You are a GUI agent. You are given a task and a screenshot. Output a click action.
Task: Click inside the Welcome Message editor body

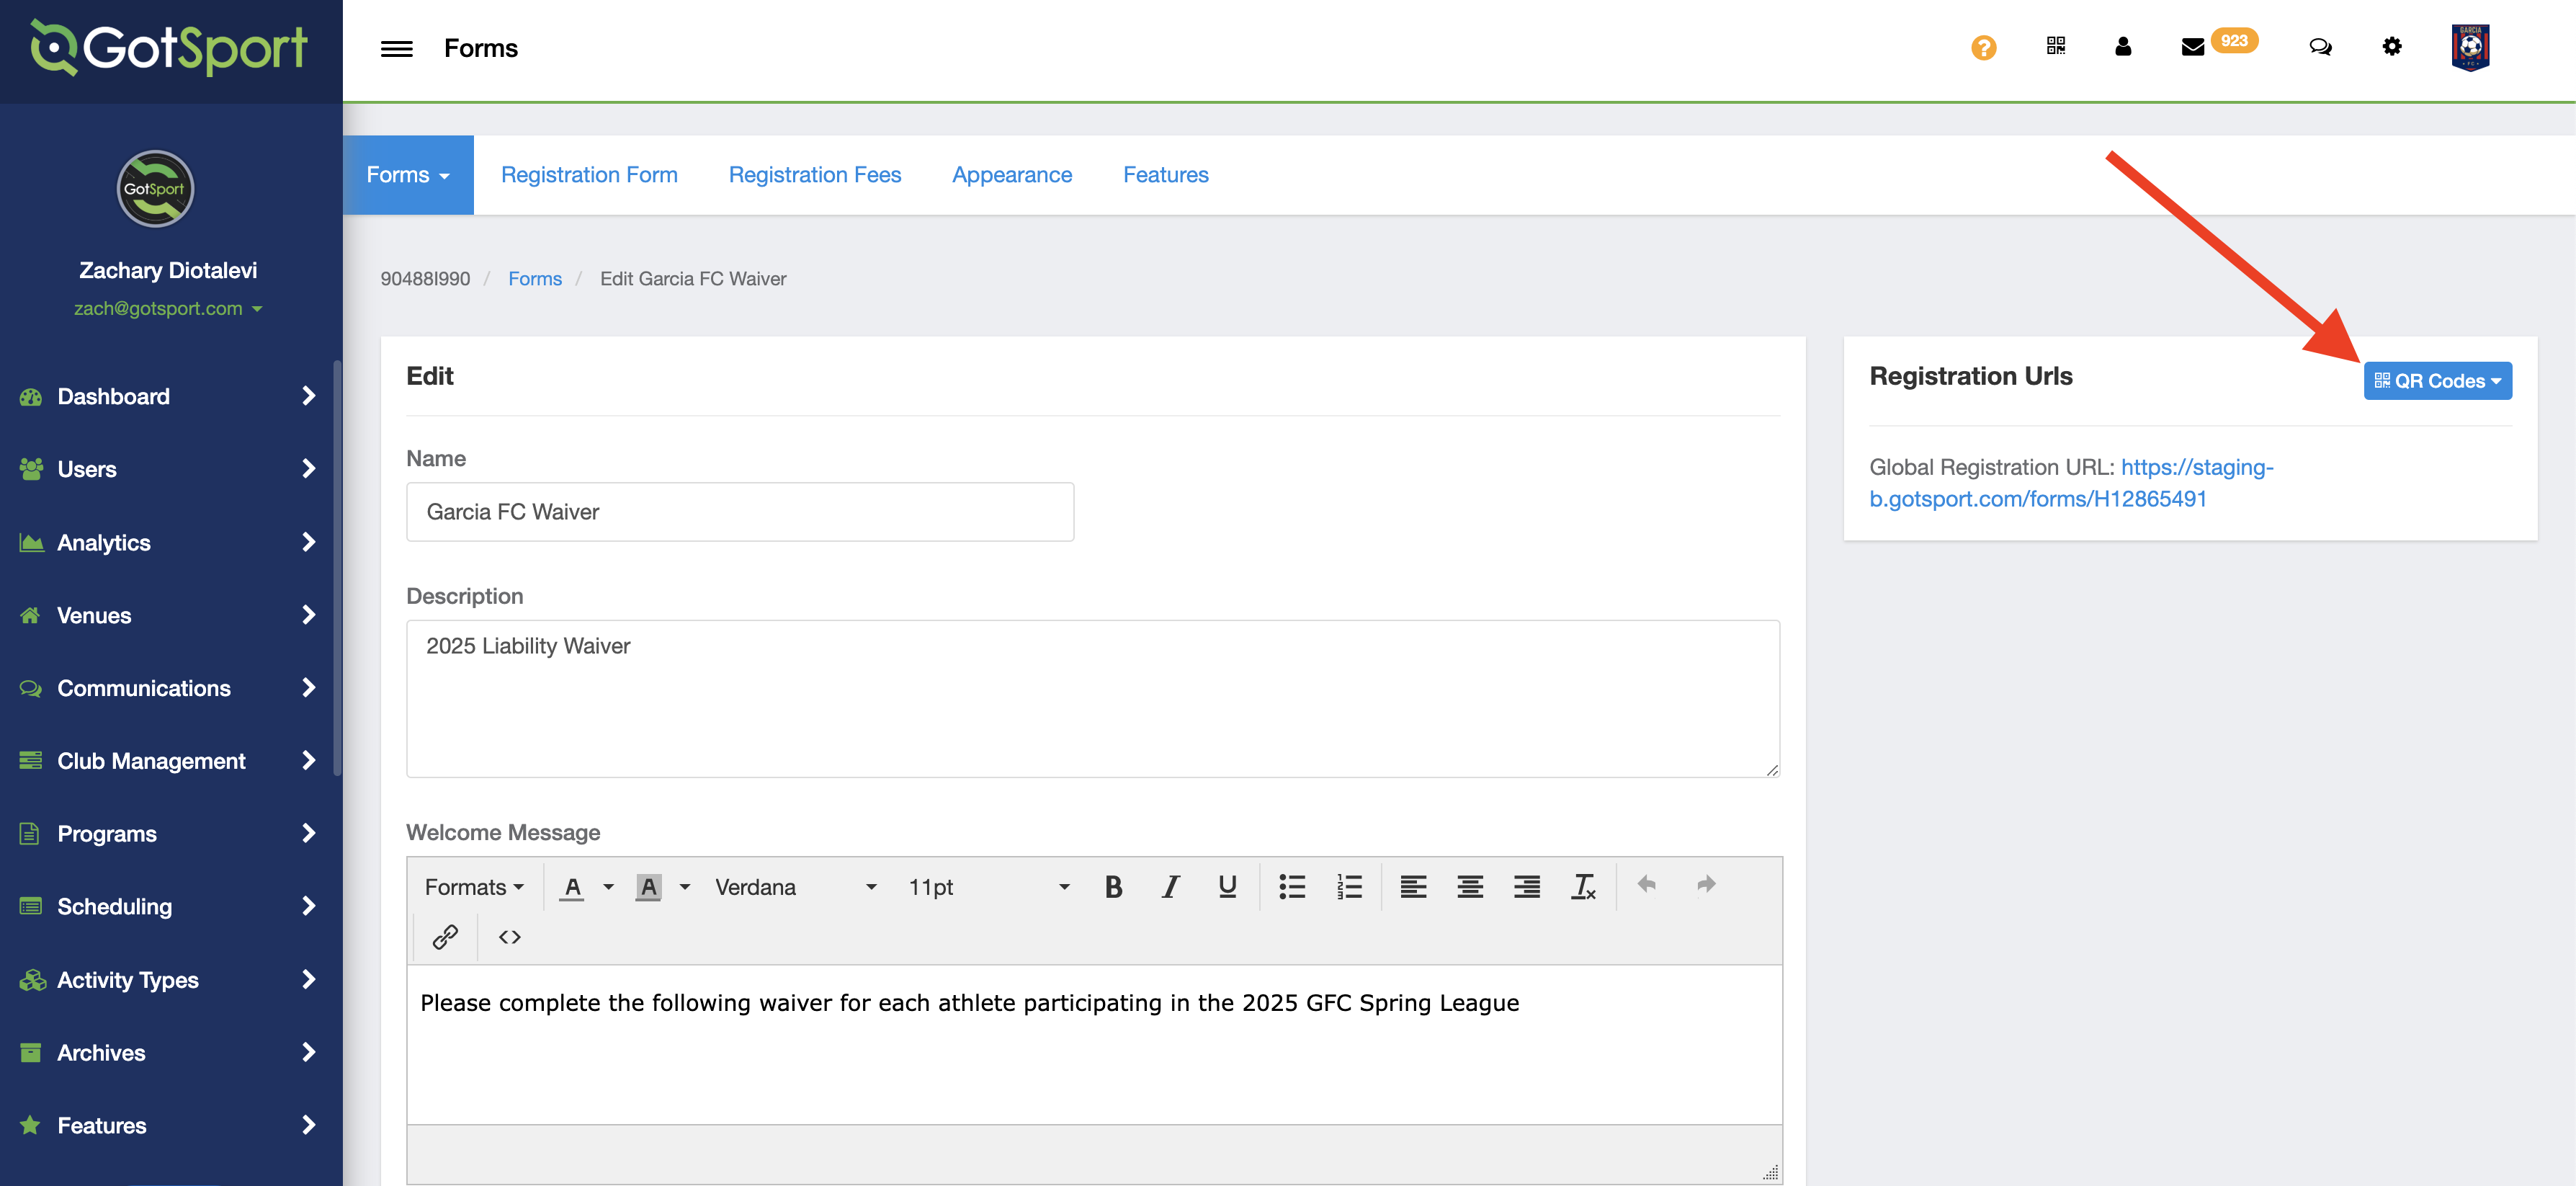[x=1094, y=1045]
